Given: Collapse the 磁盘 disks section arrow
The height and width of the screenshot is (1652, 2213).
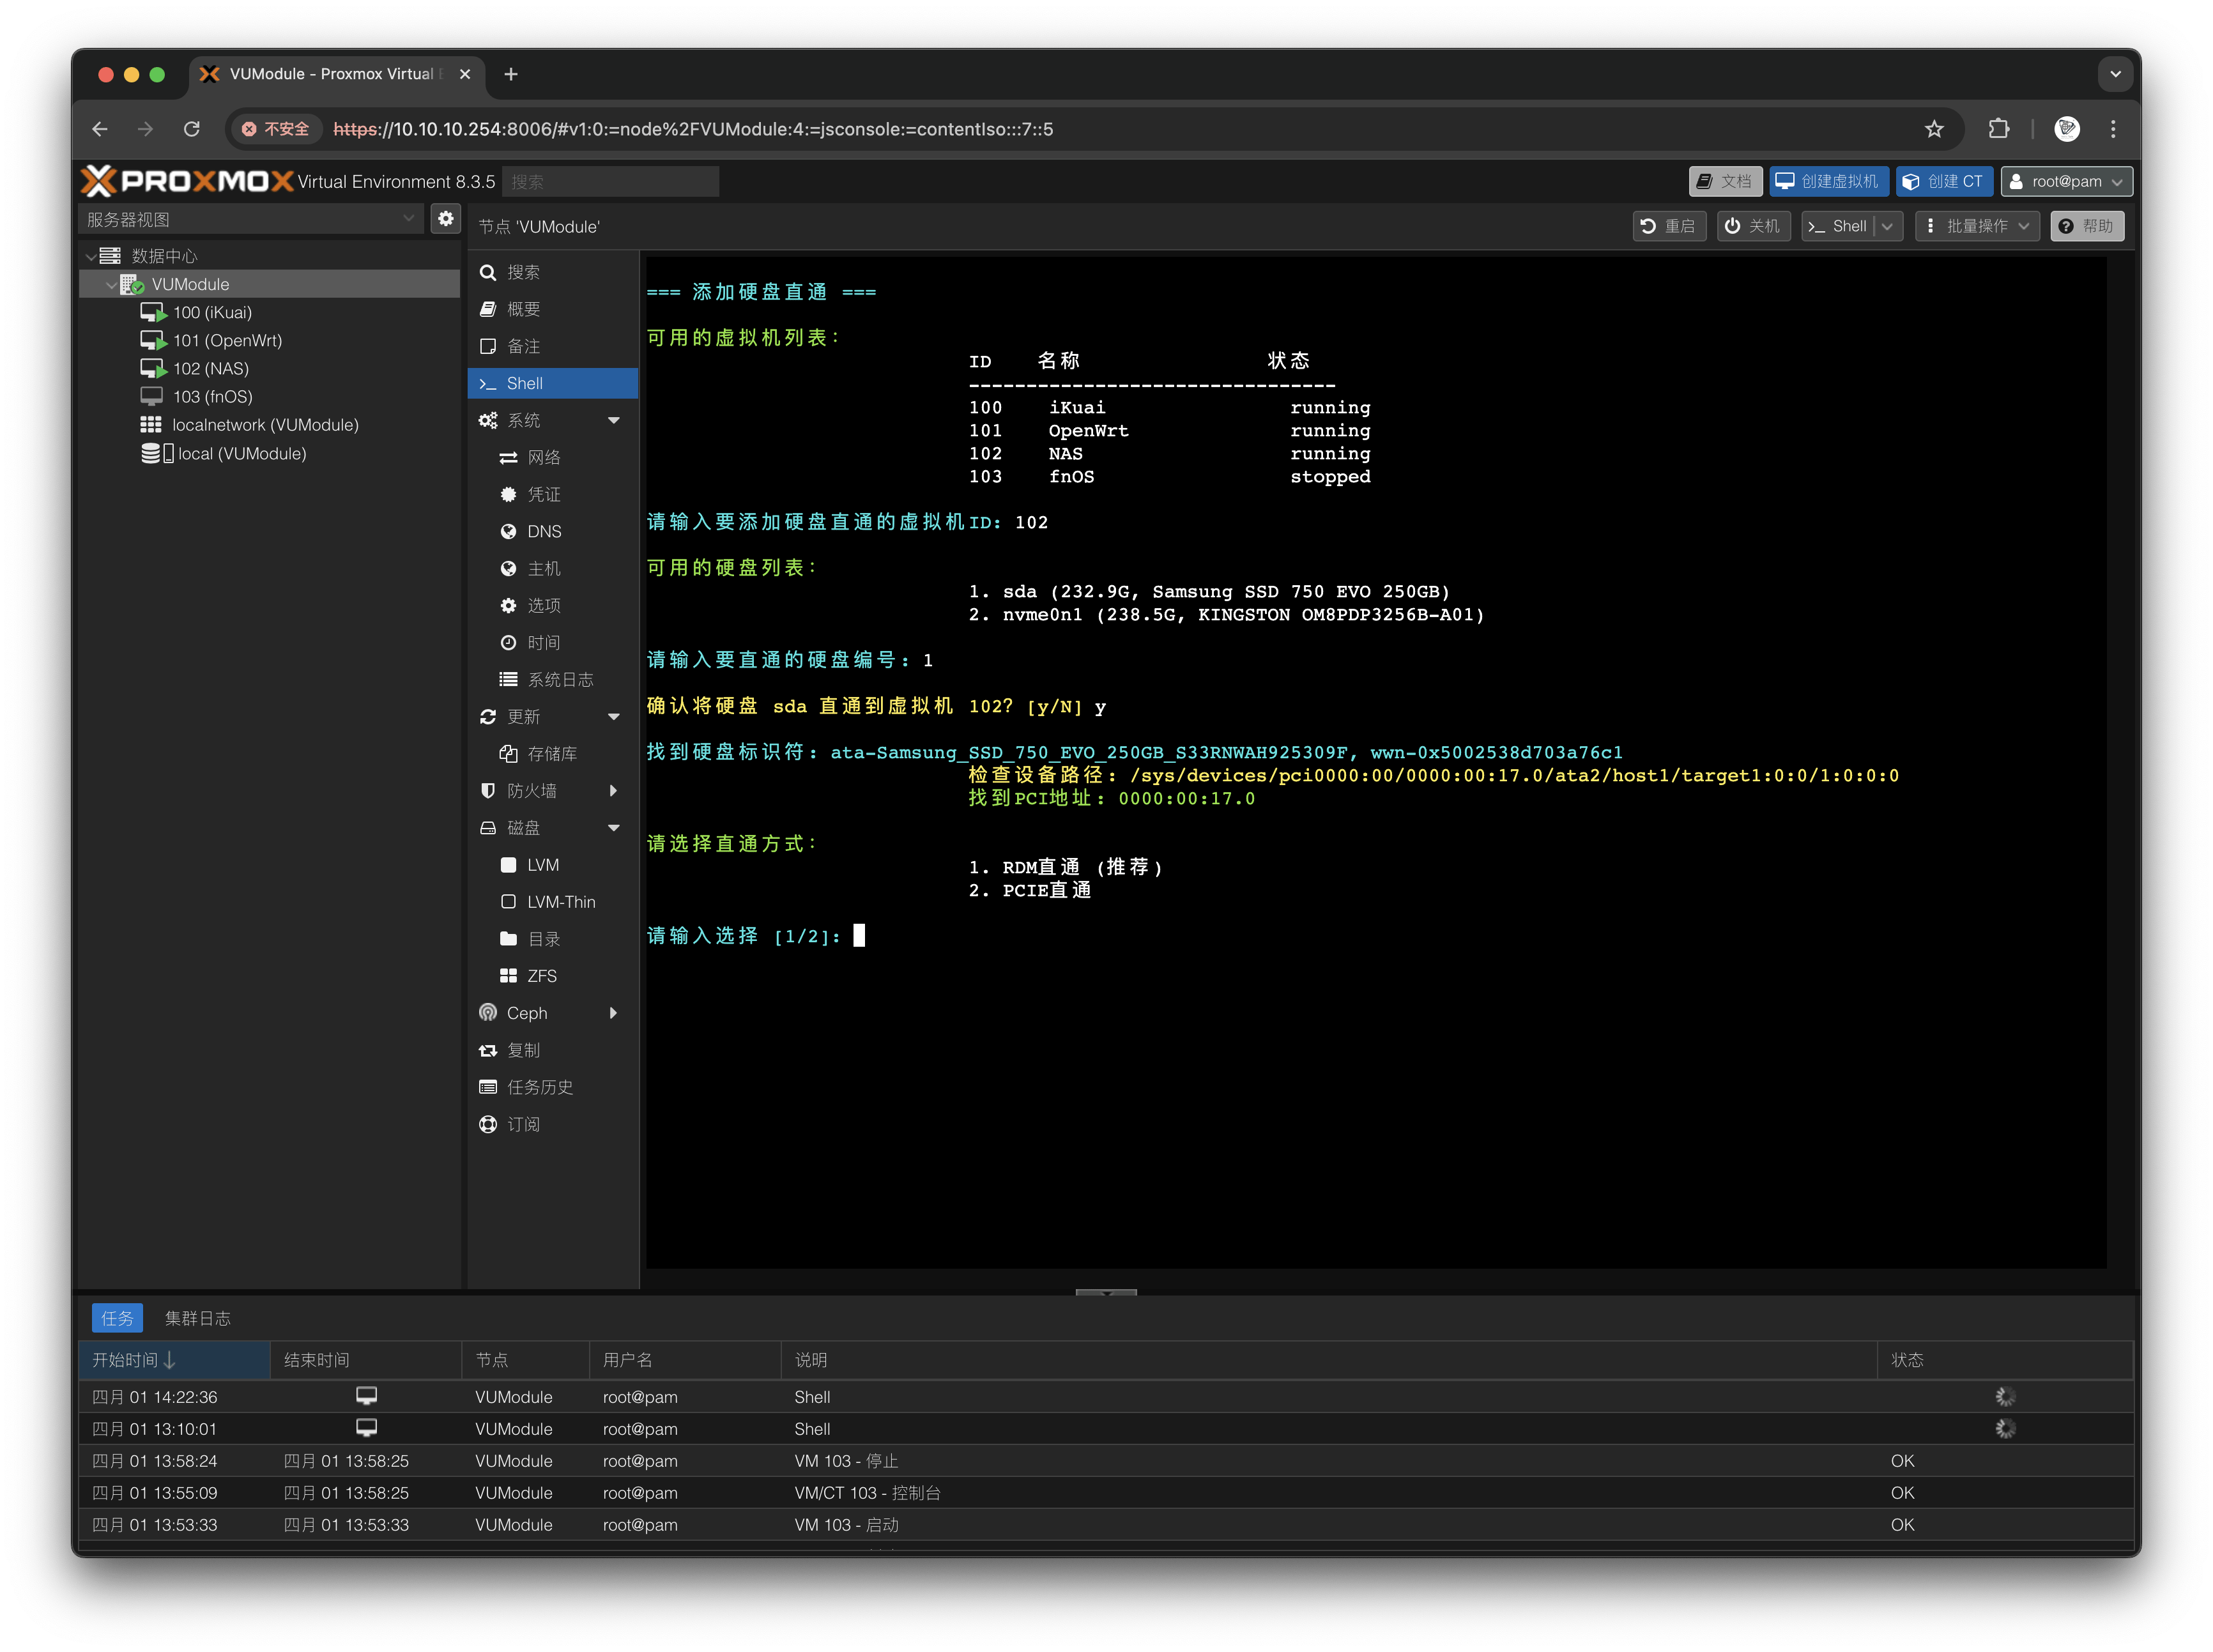Looking at the screenshot, I should [x=614, y=828].
